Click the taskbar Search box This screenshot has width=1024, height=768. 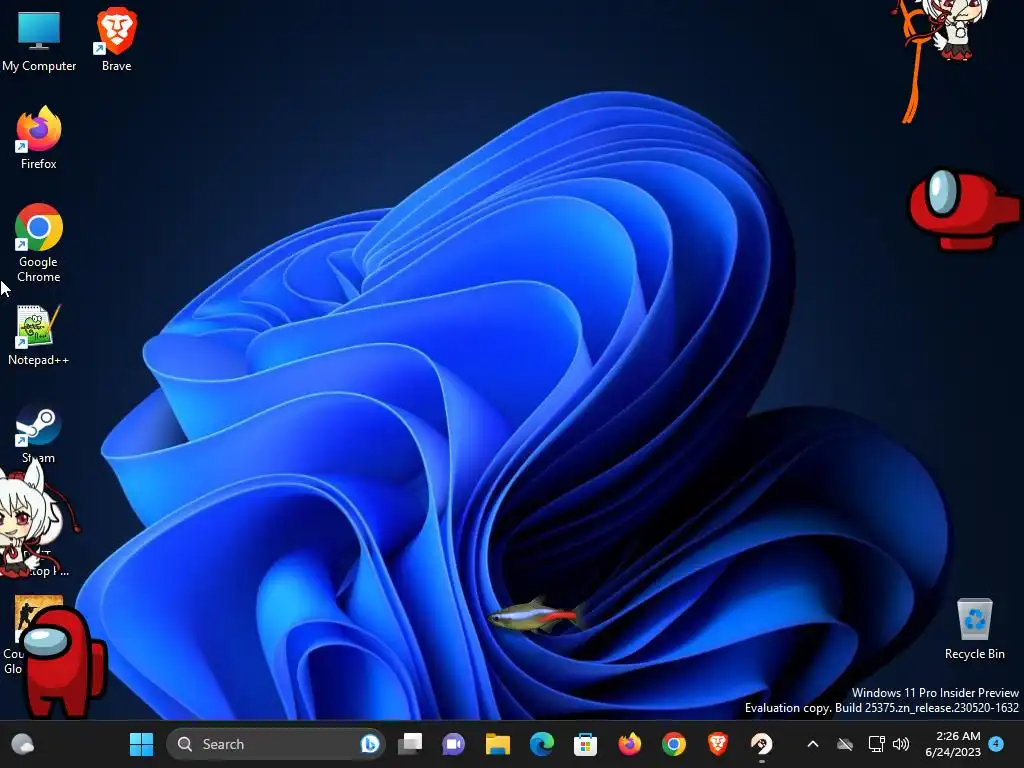tap(276, 744)
